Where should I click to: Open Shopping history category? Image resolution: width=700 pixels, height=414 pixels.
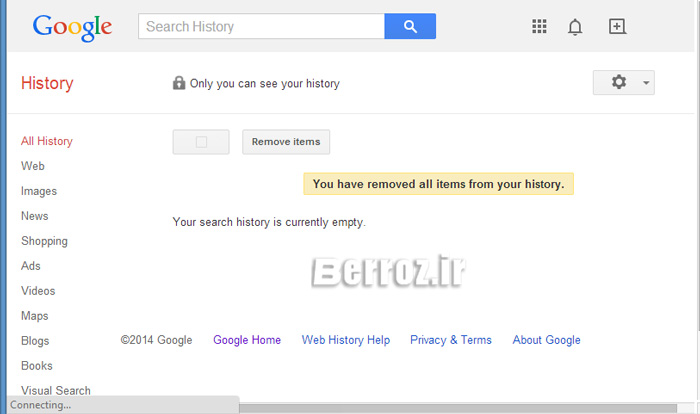tap(44, 241)
